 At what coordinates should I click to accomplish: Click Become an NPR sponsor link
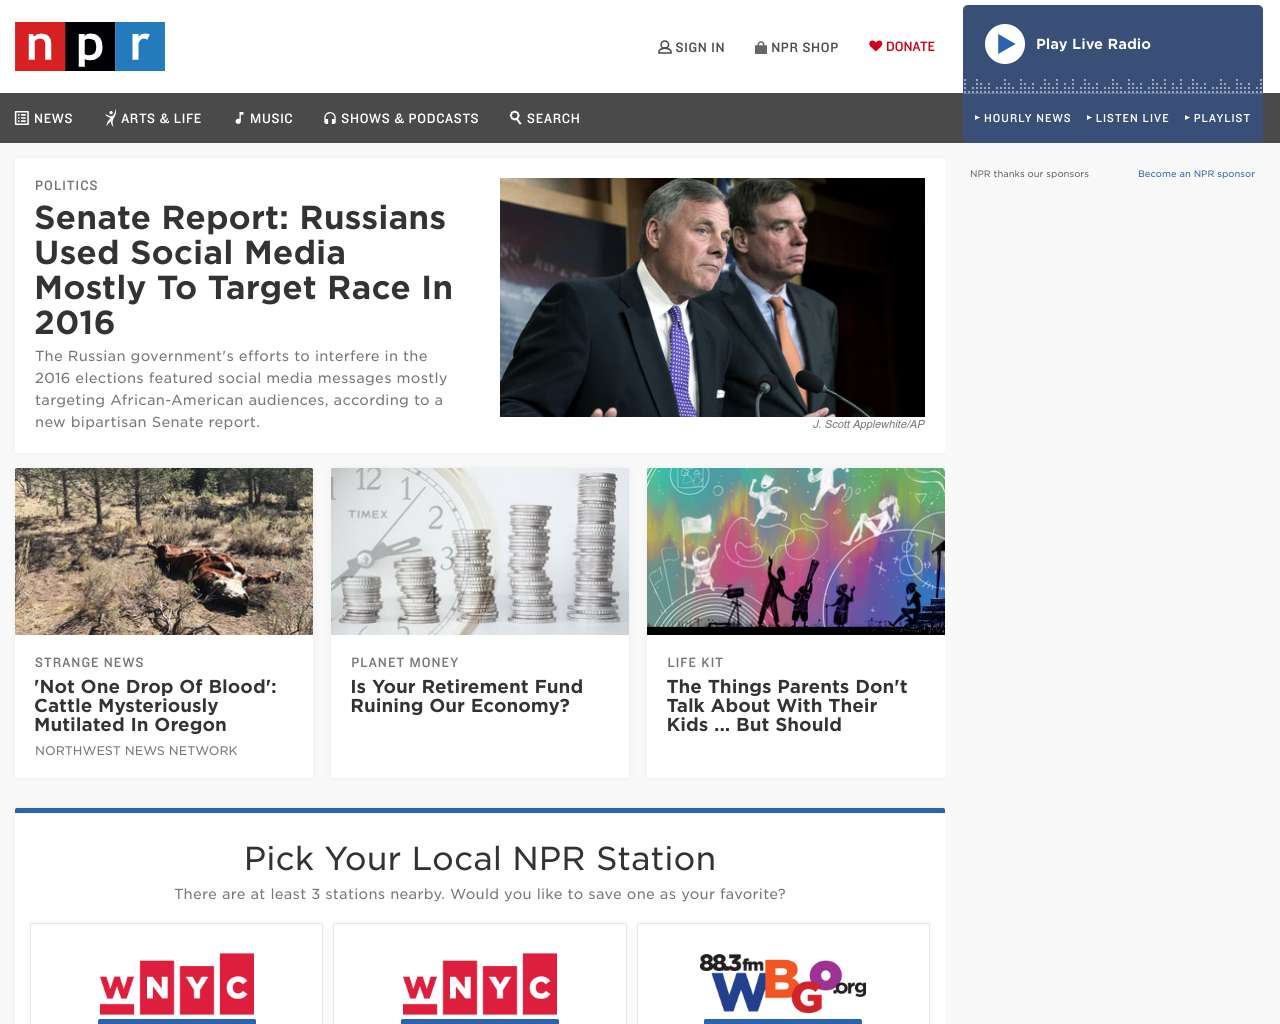(1196, 174)
